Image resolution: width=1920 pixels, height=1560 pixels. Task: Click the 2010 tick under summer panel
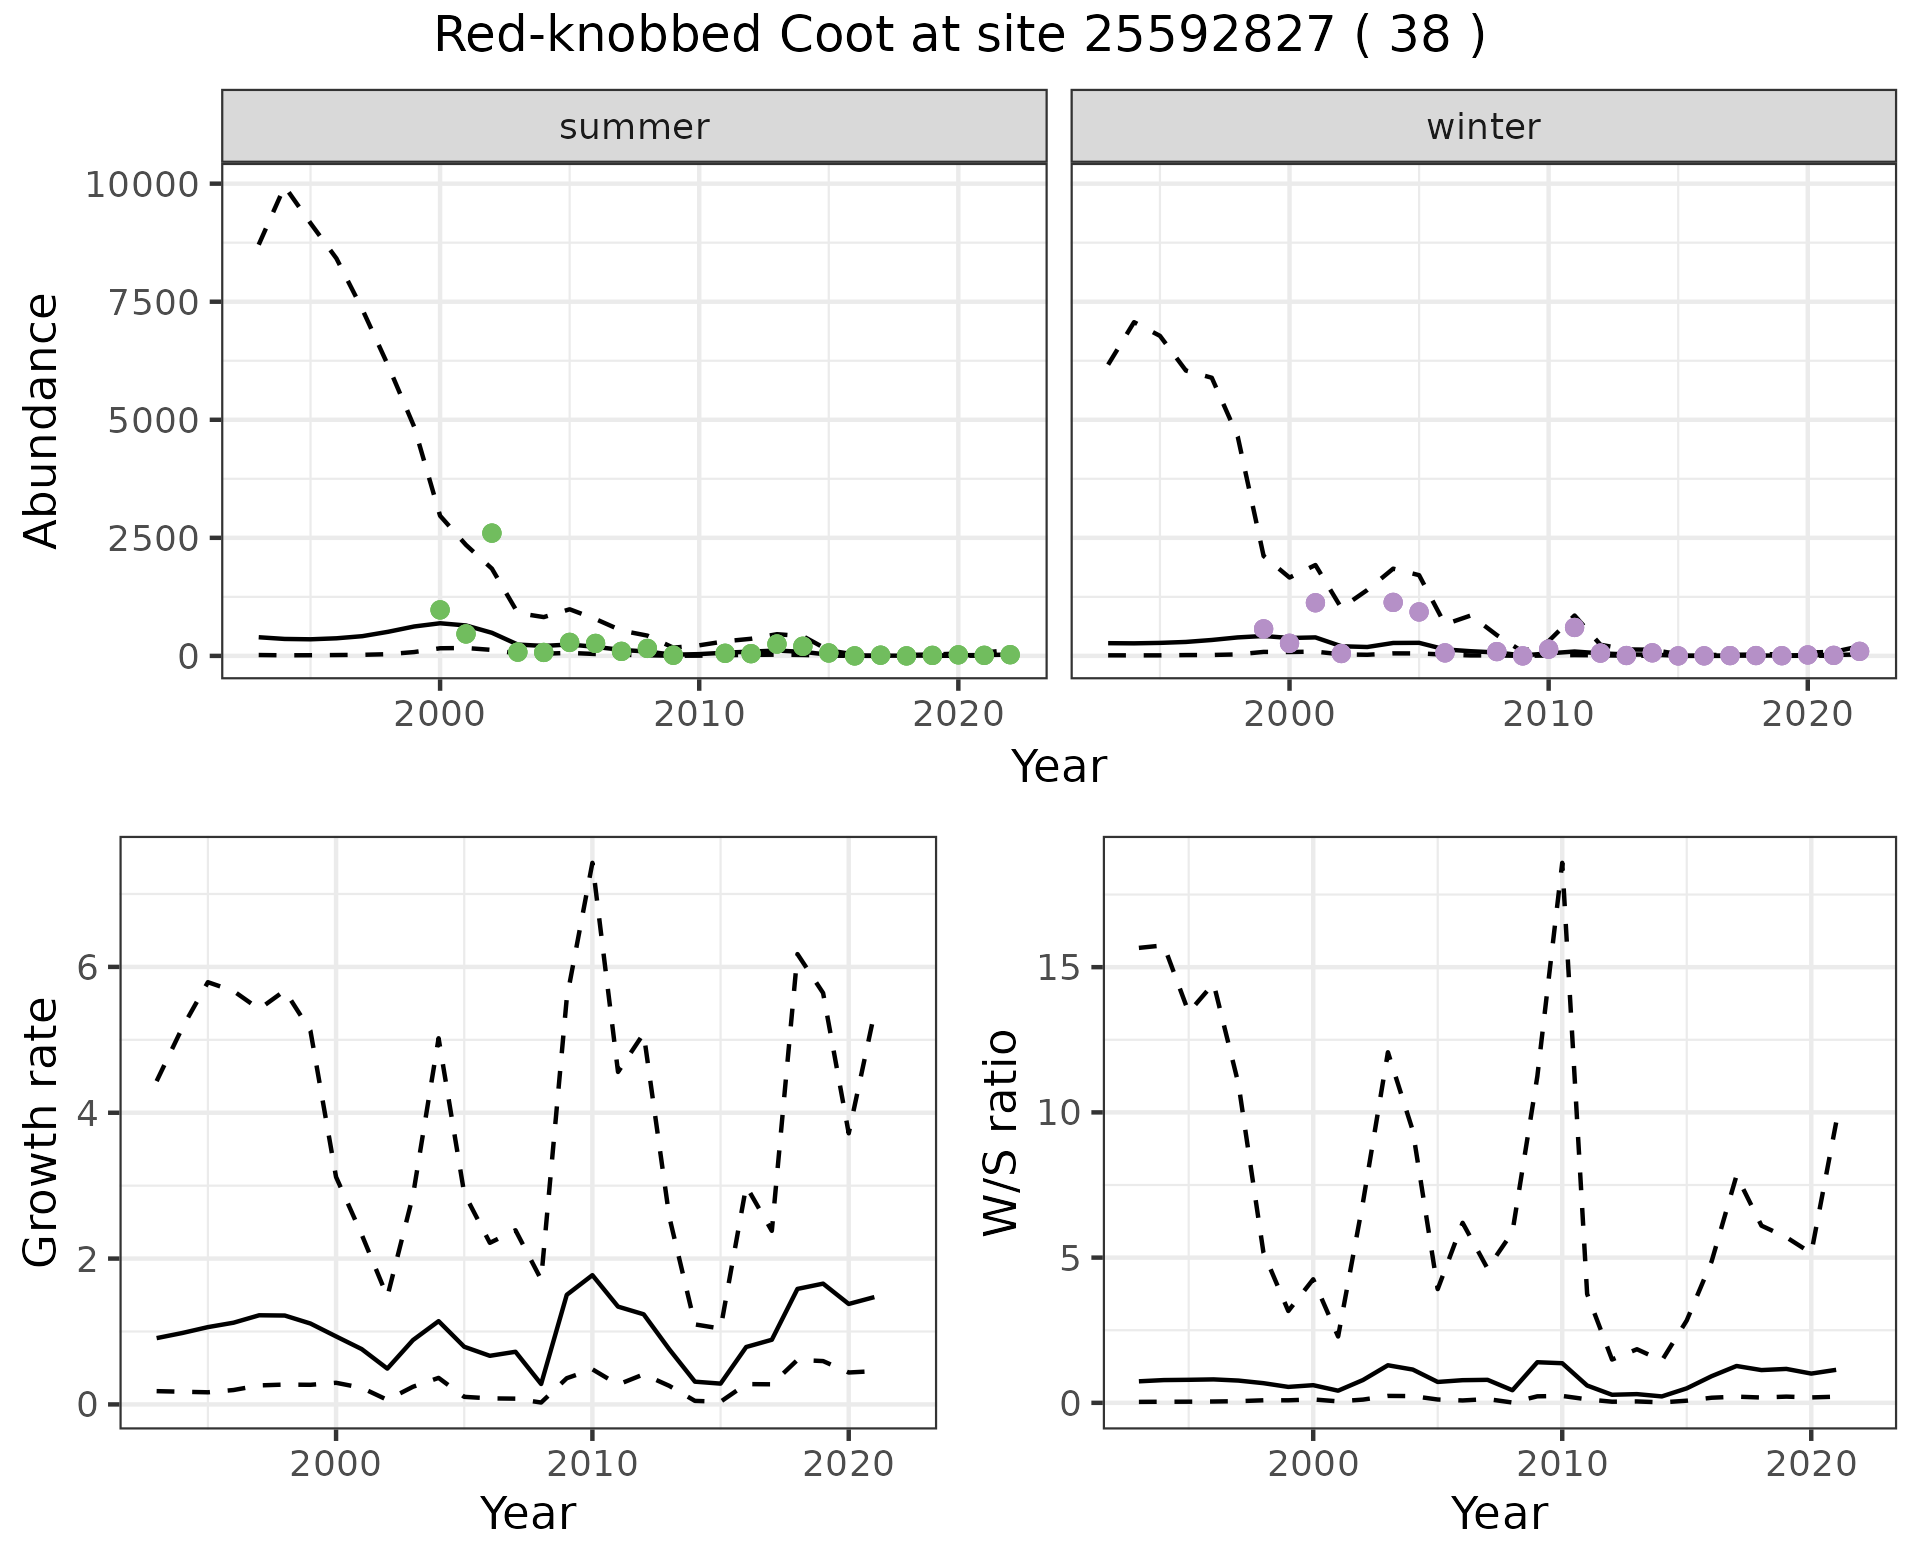tap(698, 714)
